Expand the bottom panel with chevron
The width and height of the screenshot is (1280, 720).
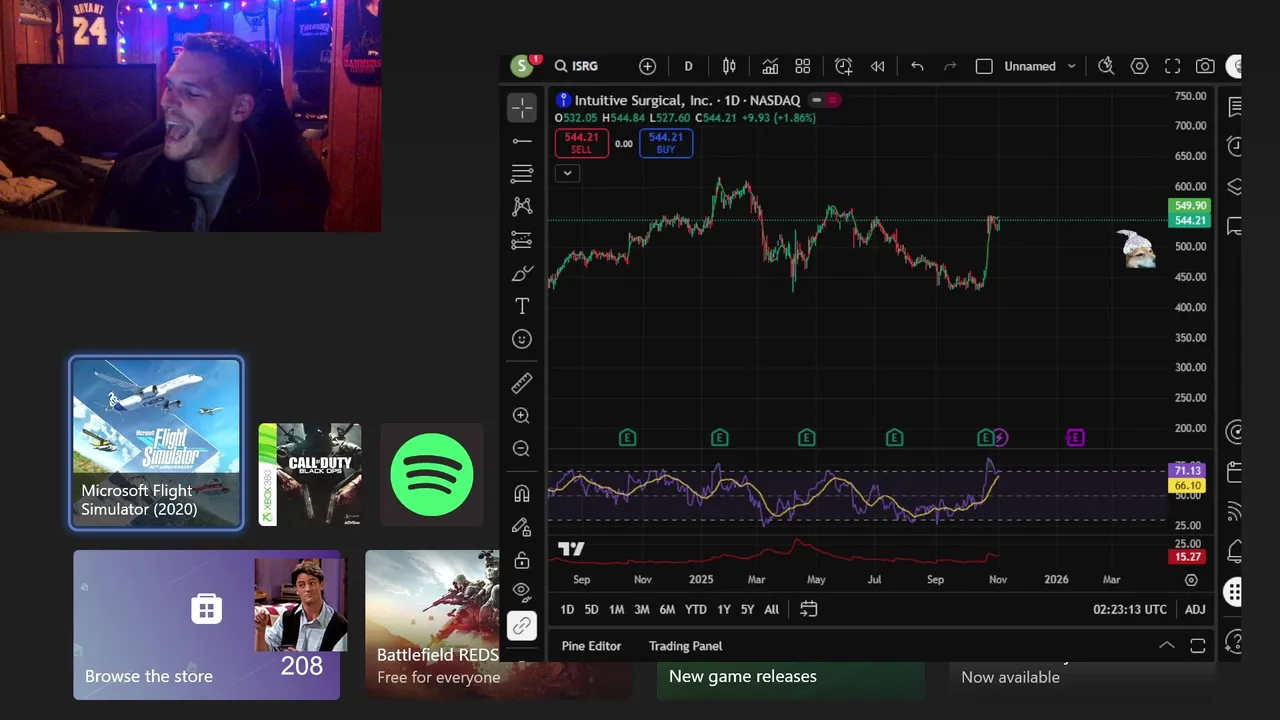pos(1166,646)
